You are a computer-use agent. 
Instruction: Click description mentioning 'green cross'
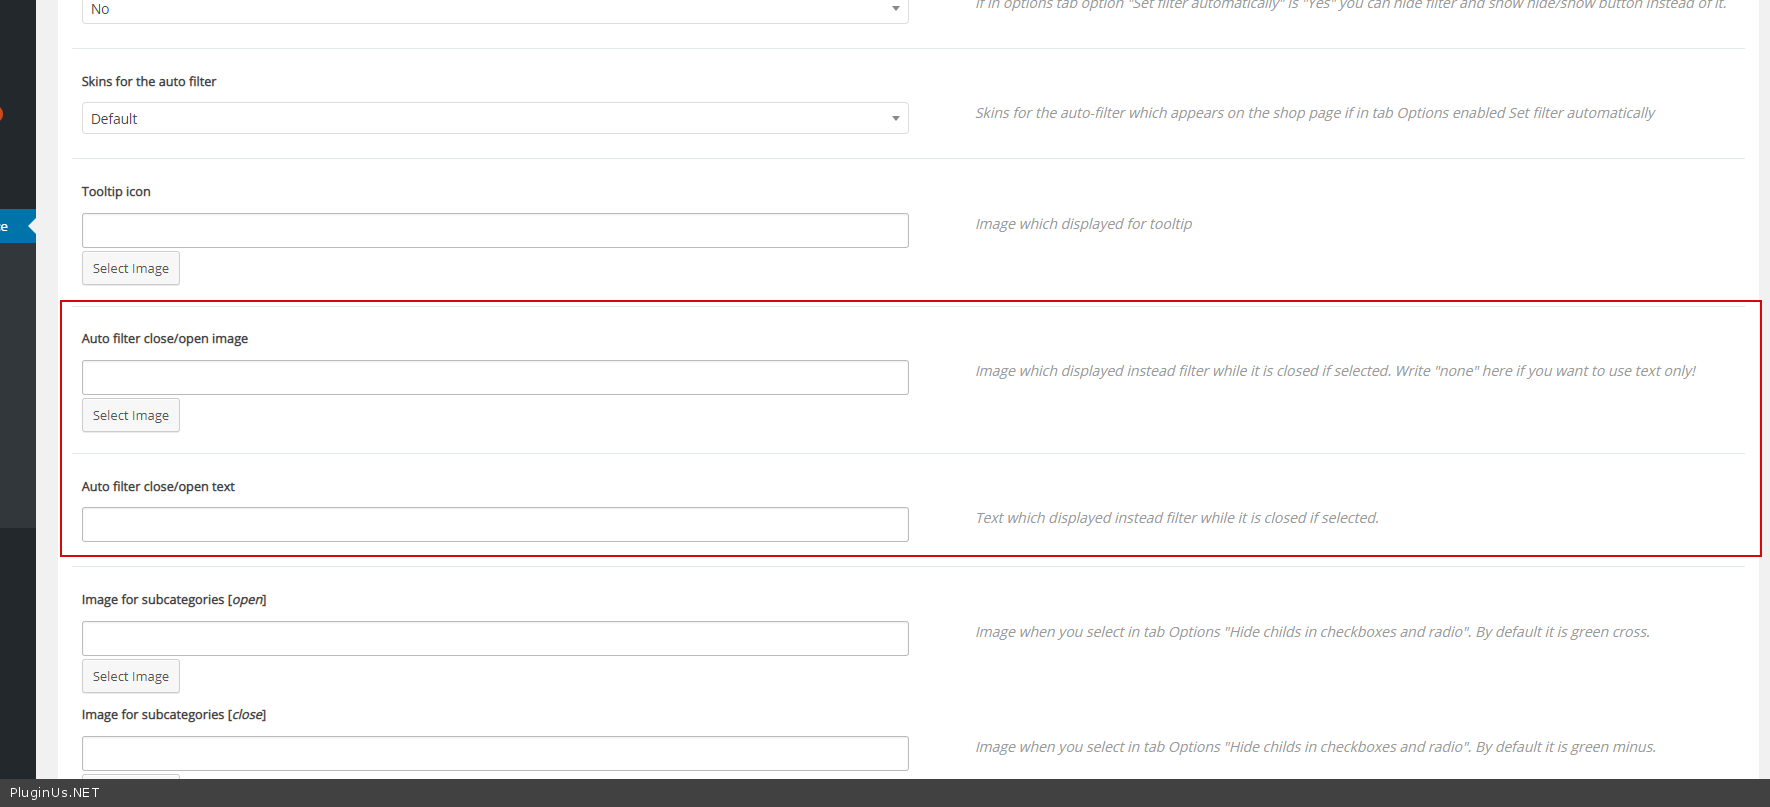click(x=1313, y=632)
